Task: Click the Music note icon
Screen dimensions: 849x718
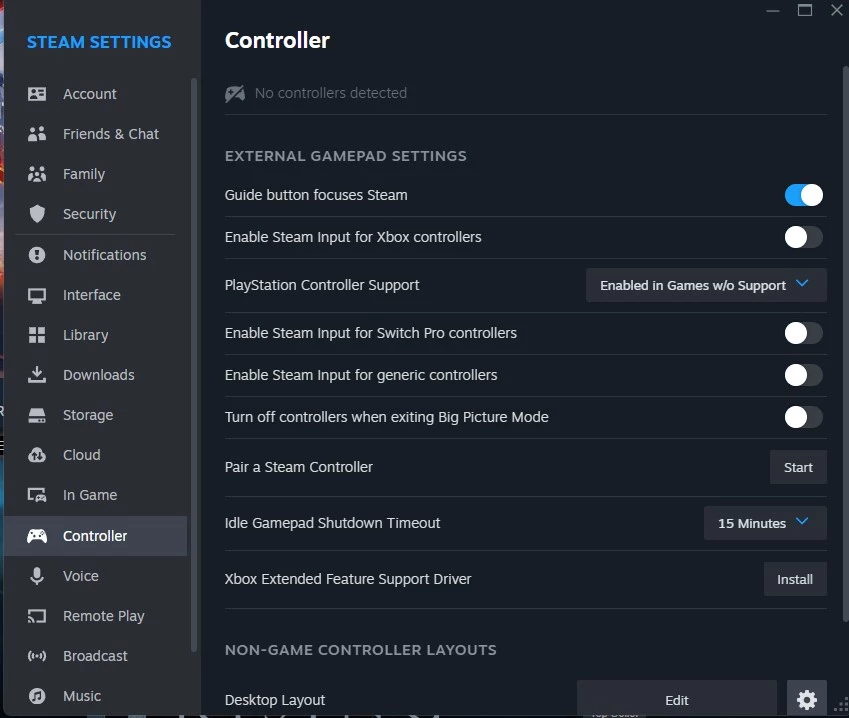Action: click(x=37, y=696)
